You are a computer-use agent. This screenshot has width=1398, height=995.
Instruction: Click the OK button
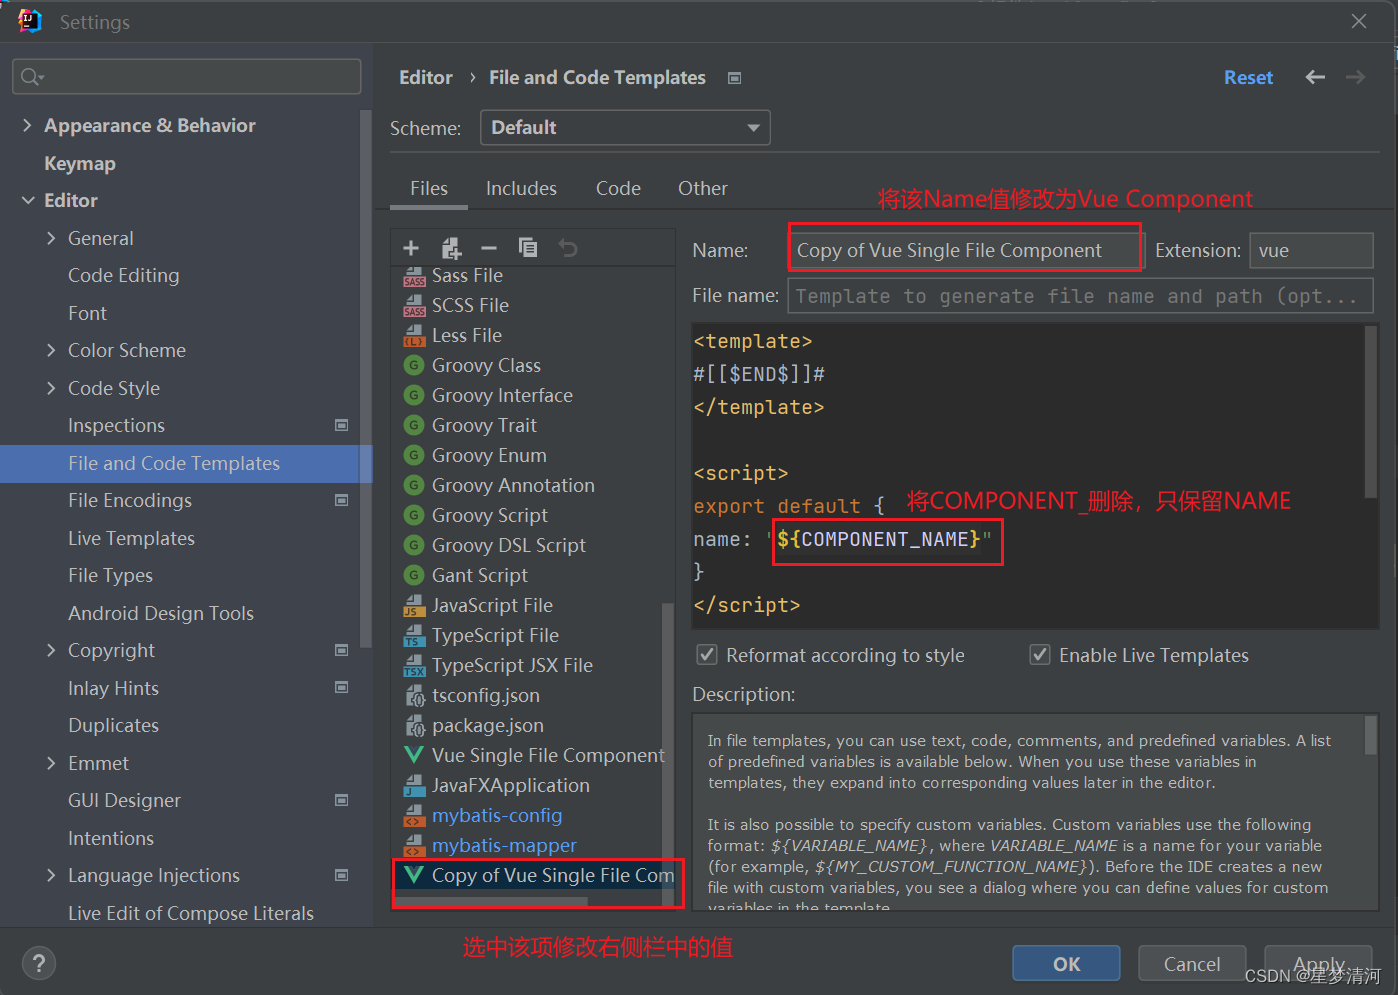click(x=1066, y=964)
